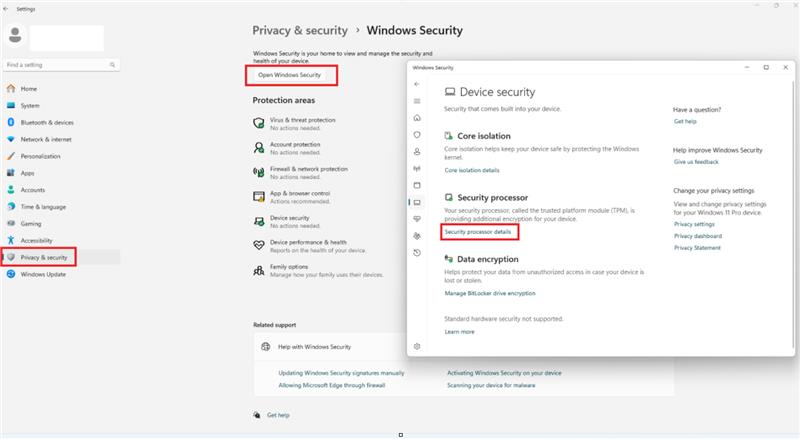Open Account protection person icon in sidebar

point(417,152)
